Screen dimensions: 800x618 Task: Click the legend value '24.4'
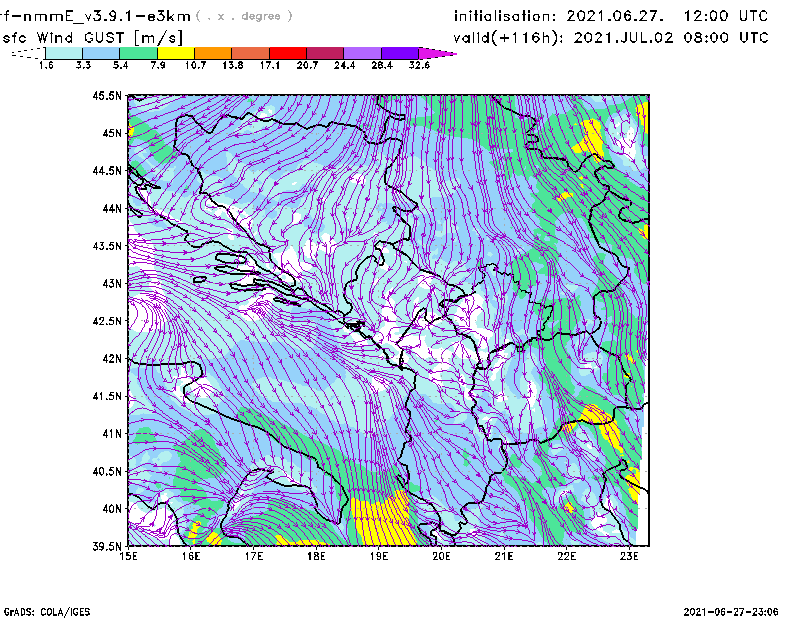coord(344,65)
